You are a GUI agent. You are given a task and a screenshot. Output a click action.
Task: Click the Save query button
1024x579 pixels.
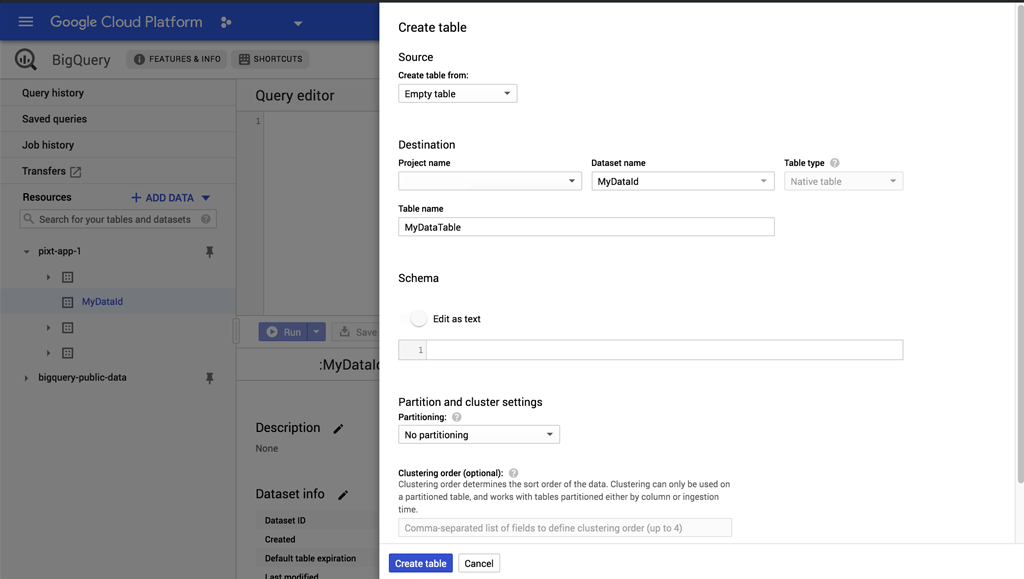pyautogui.click(x=355, y=332)
